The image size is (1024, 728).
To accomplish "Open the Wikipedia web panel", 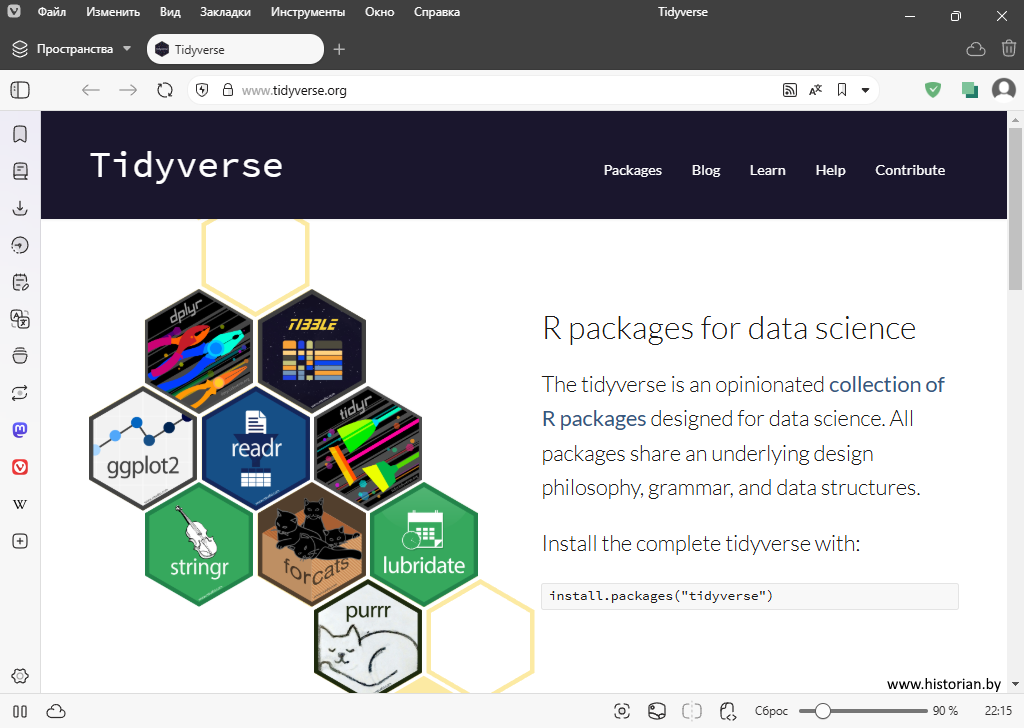I will click(20, 504).
